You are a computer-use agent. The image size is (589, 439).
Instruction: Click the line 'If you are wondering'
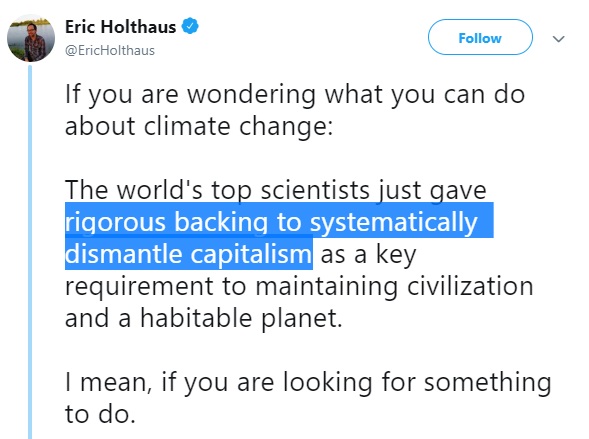tap(295, 94)
